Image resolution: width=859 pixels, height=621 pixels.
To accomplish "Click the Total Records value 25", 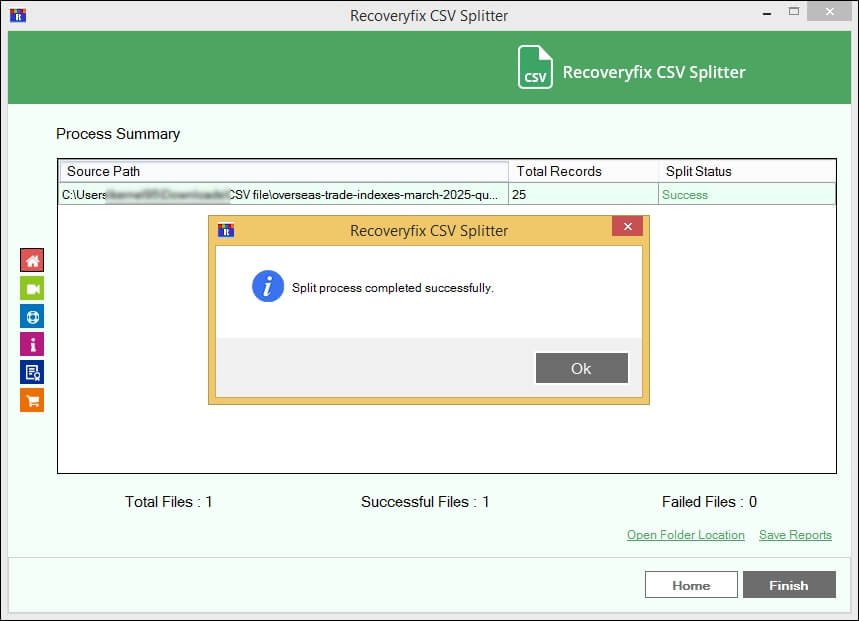I will tap(583, 194).
